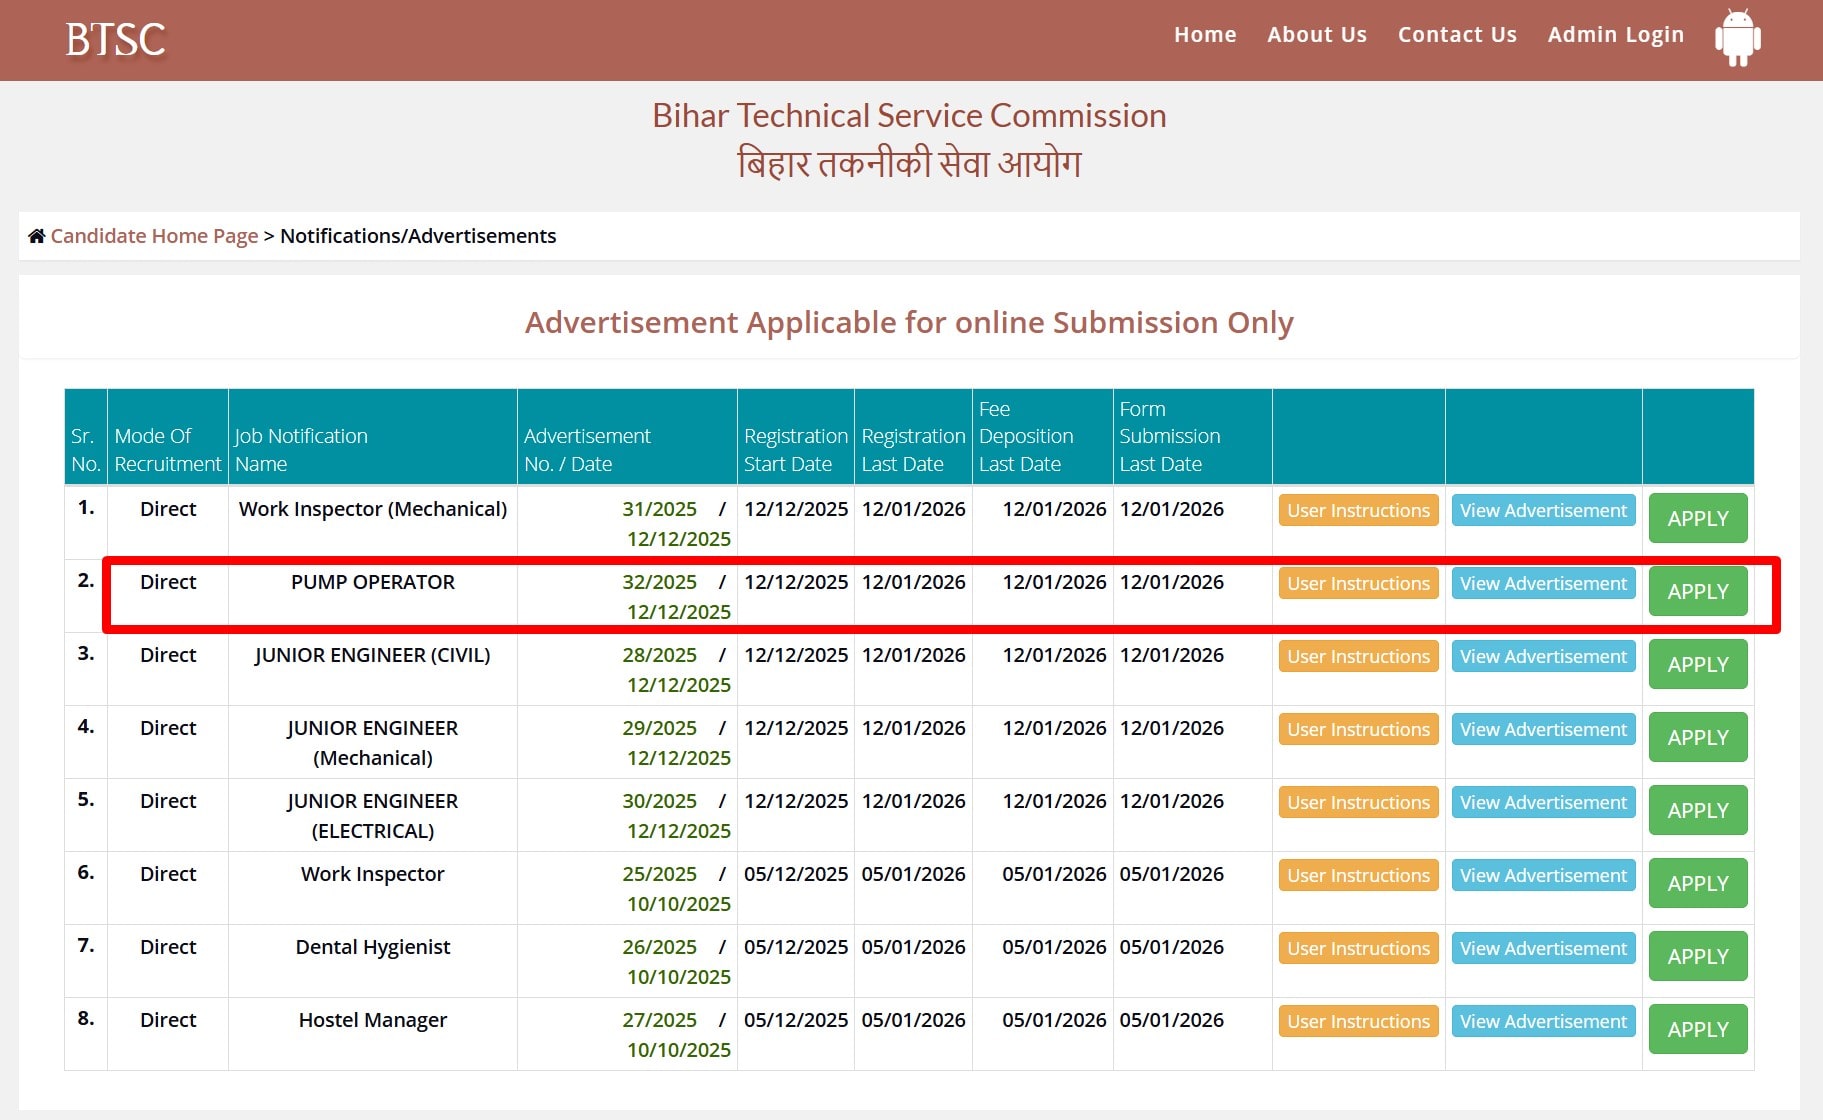Open the Home menu item
The width and height of the screenshot is (1823, 1120).
[1204, 35]
